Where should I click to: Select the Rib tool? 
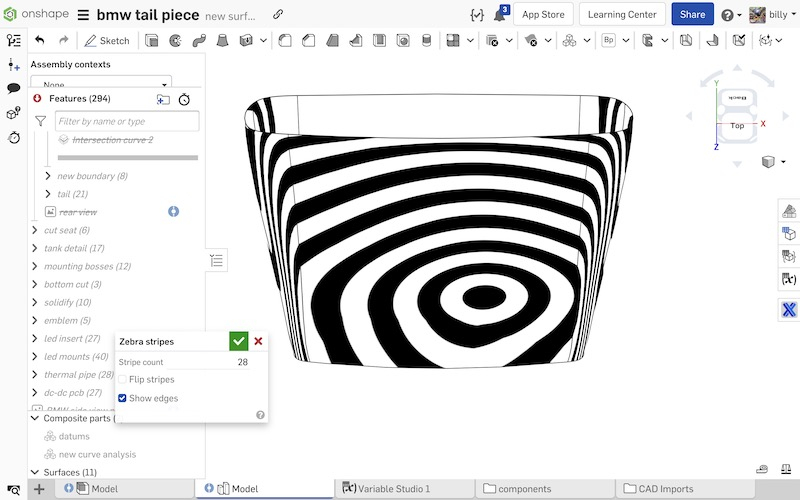[x=356, y=40]
